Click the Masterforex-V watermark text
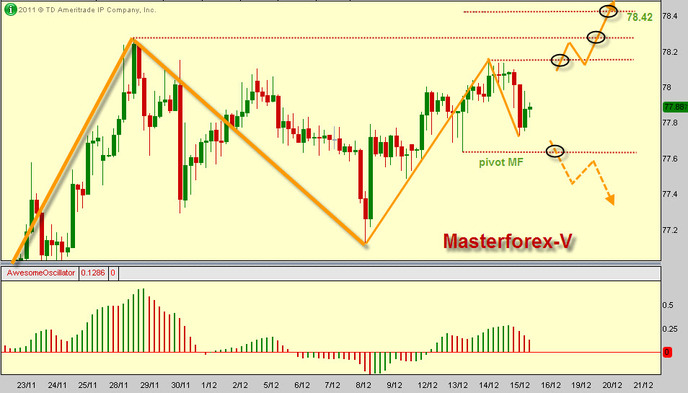Image resolution: width=688 pixels, height=393 pixels. click(508, 241)
